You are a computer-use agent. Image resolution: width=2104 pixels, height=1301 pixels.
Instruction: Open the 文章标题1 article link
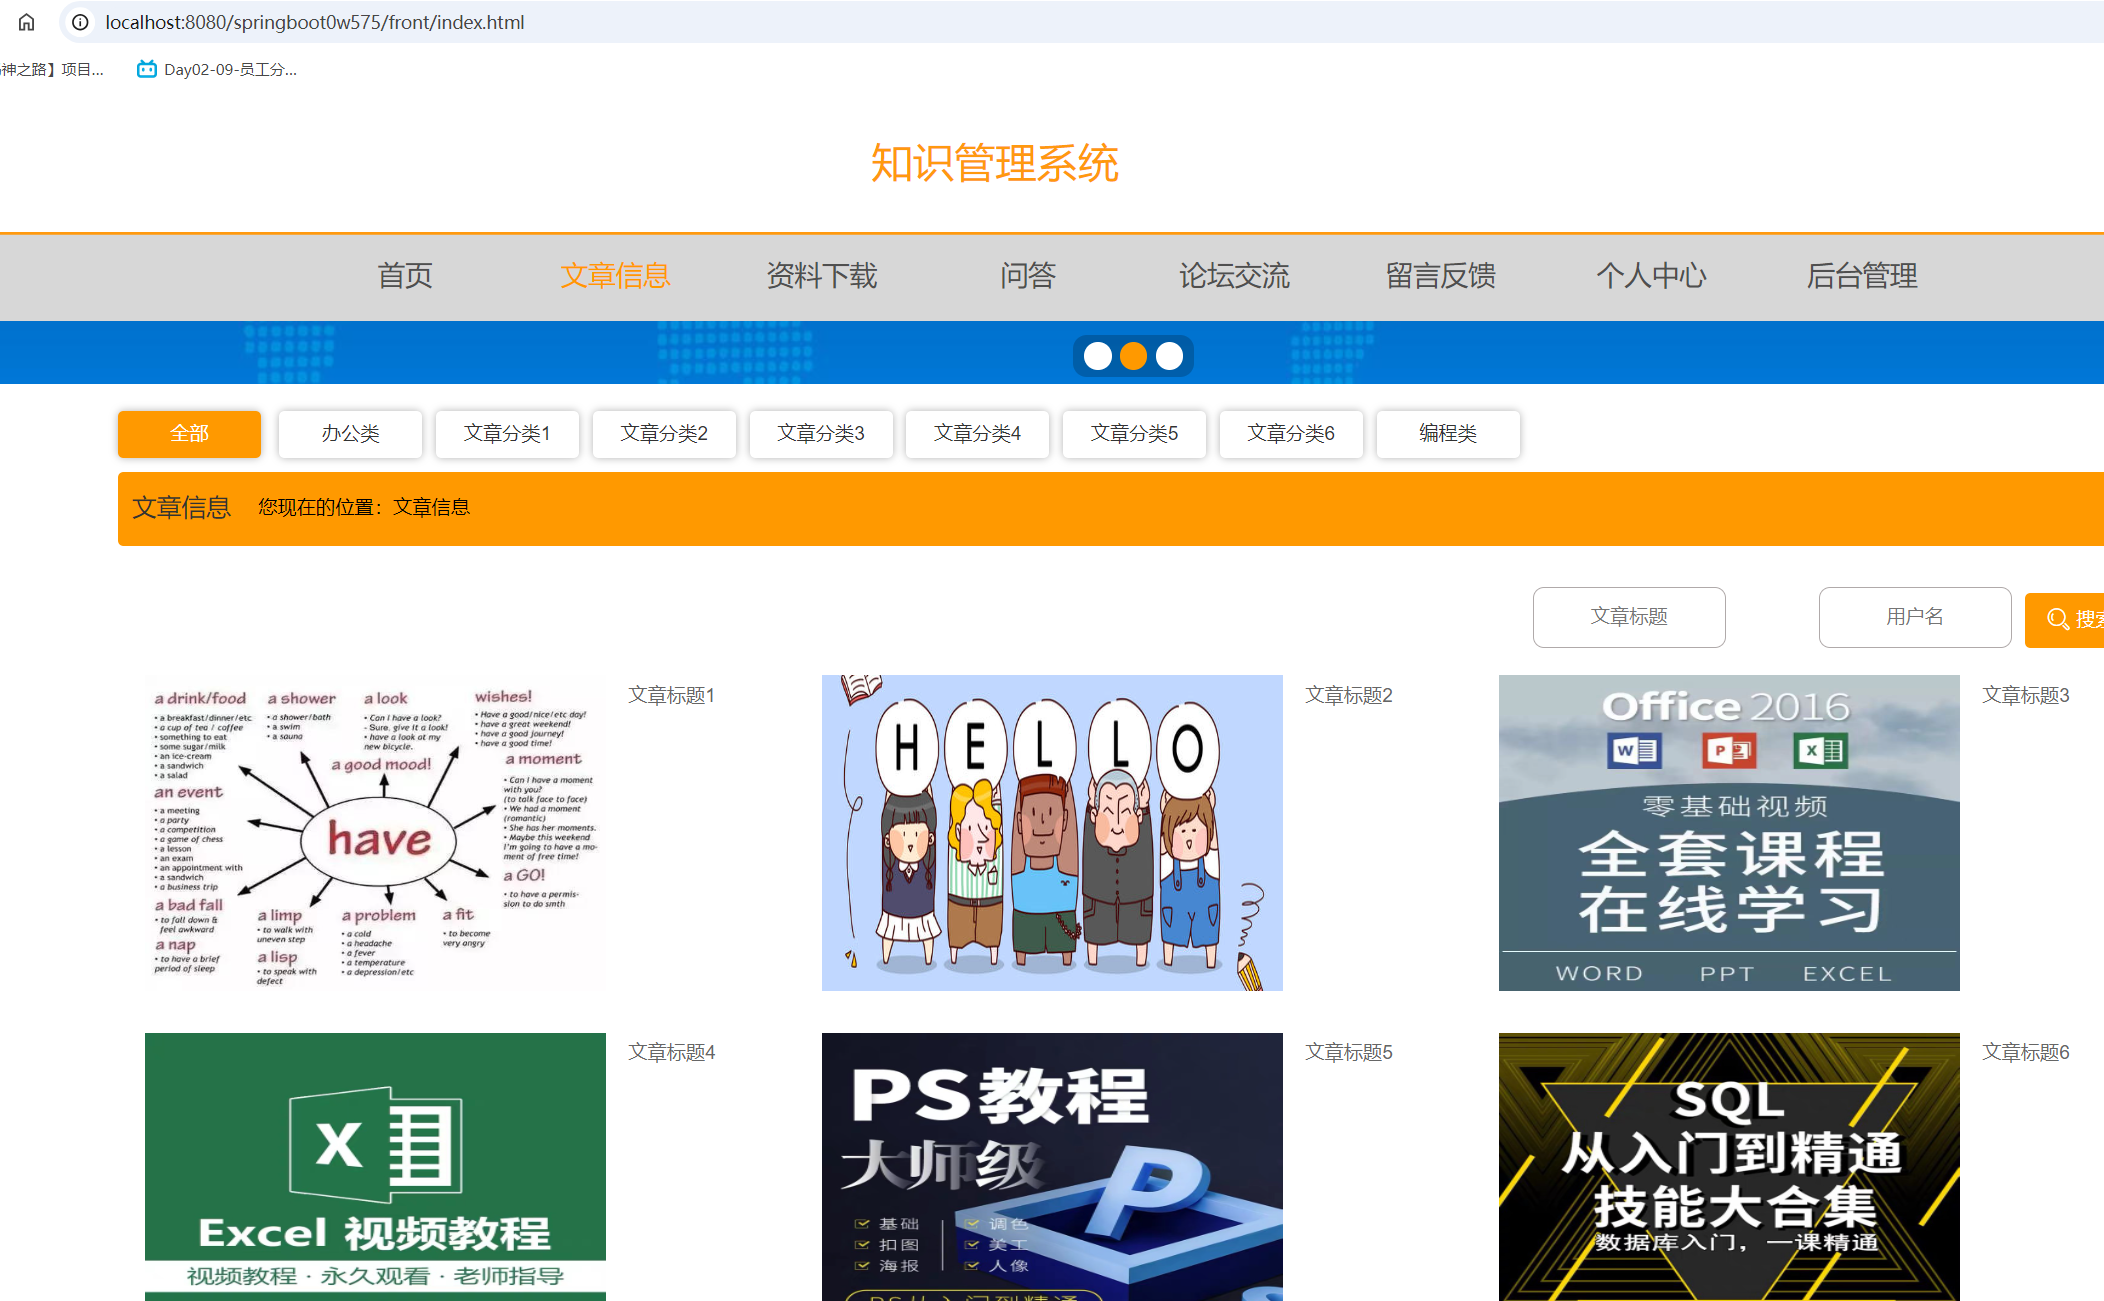point(671,695)
